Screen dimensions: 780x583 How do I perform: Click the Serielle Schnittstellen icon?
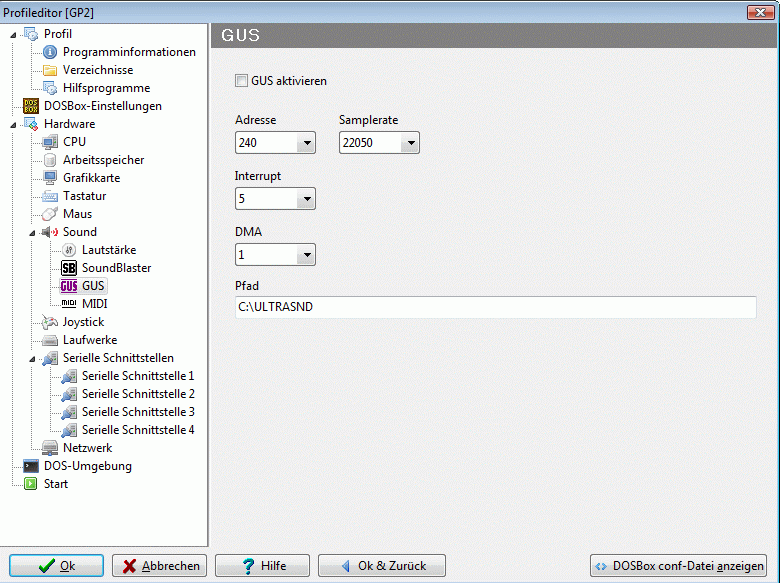tap(50, 358)
